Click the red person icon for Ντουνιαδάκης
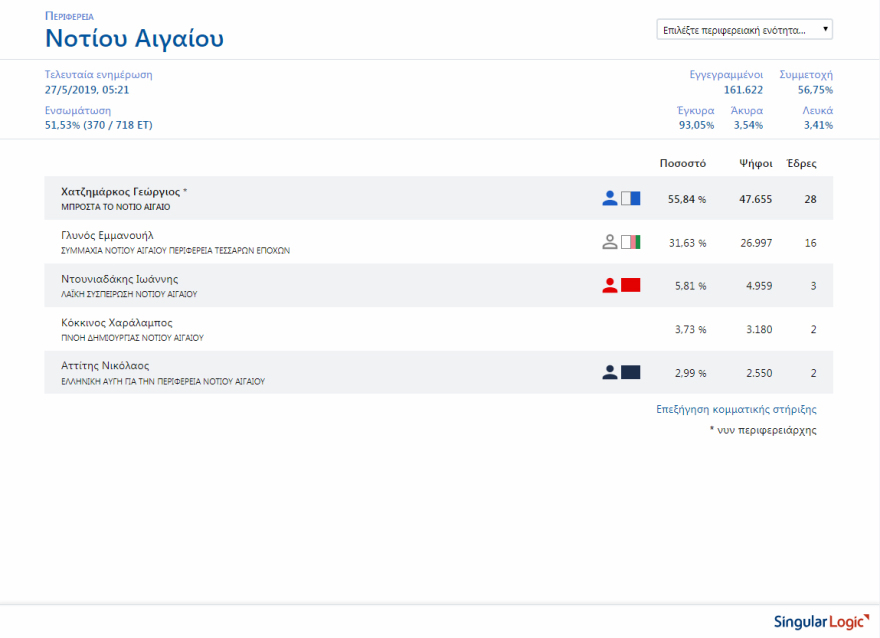Viewport: 880px width, 638px height. tap(610, 286)
